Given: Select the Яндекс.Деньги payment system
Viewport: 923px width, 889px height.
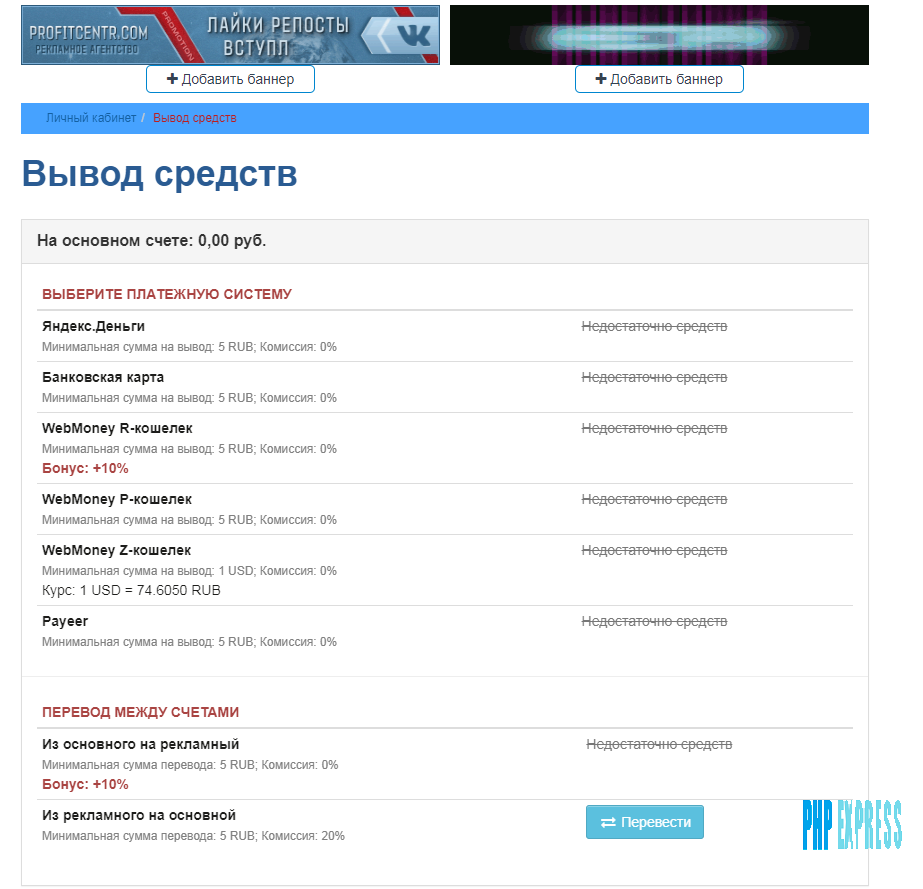Looking at the screenshot, I should tap(93, 326).
